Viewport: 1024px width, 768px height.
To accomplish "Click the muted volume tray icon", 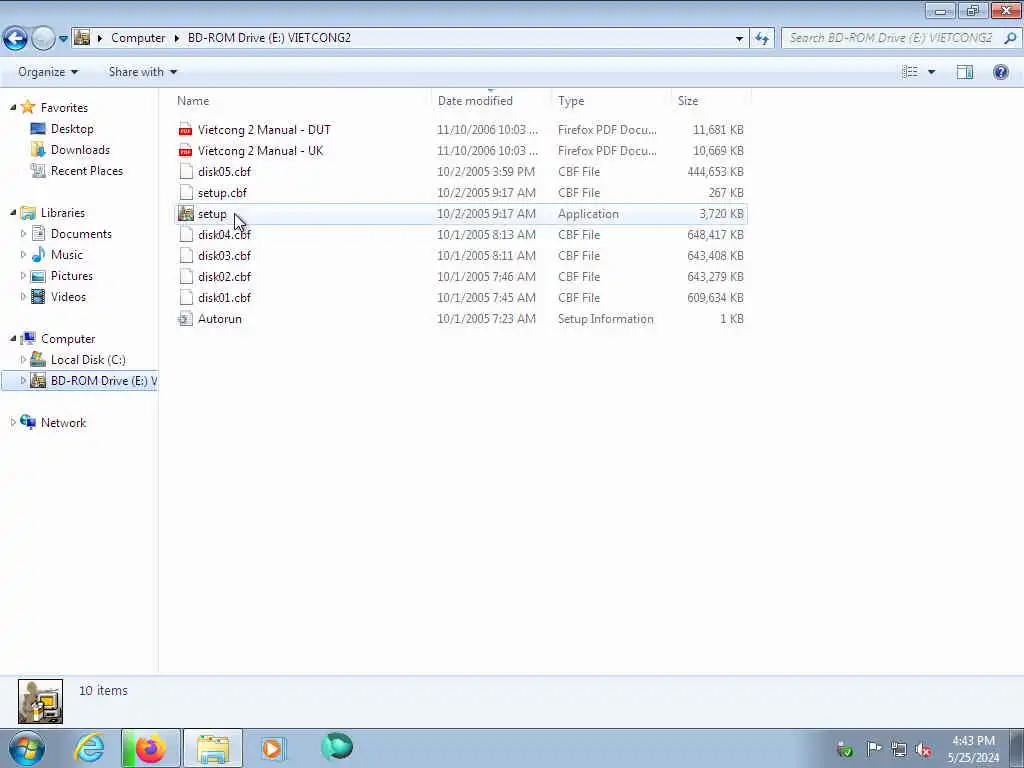I will click(x=923, y=749).
